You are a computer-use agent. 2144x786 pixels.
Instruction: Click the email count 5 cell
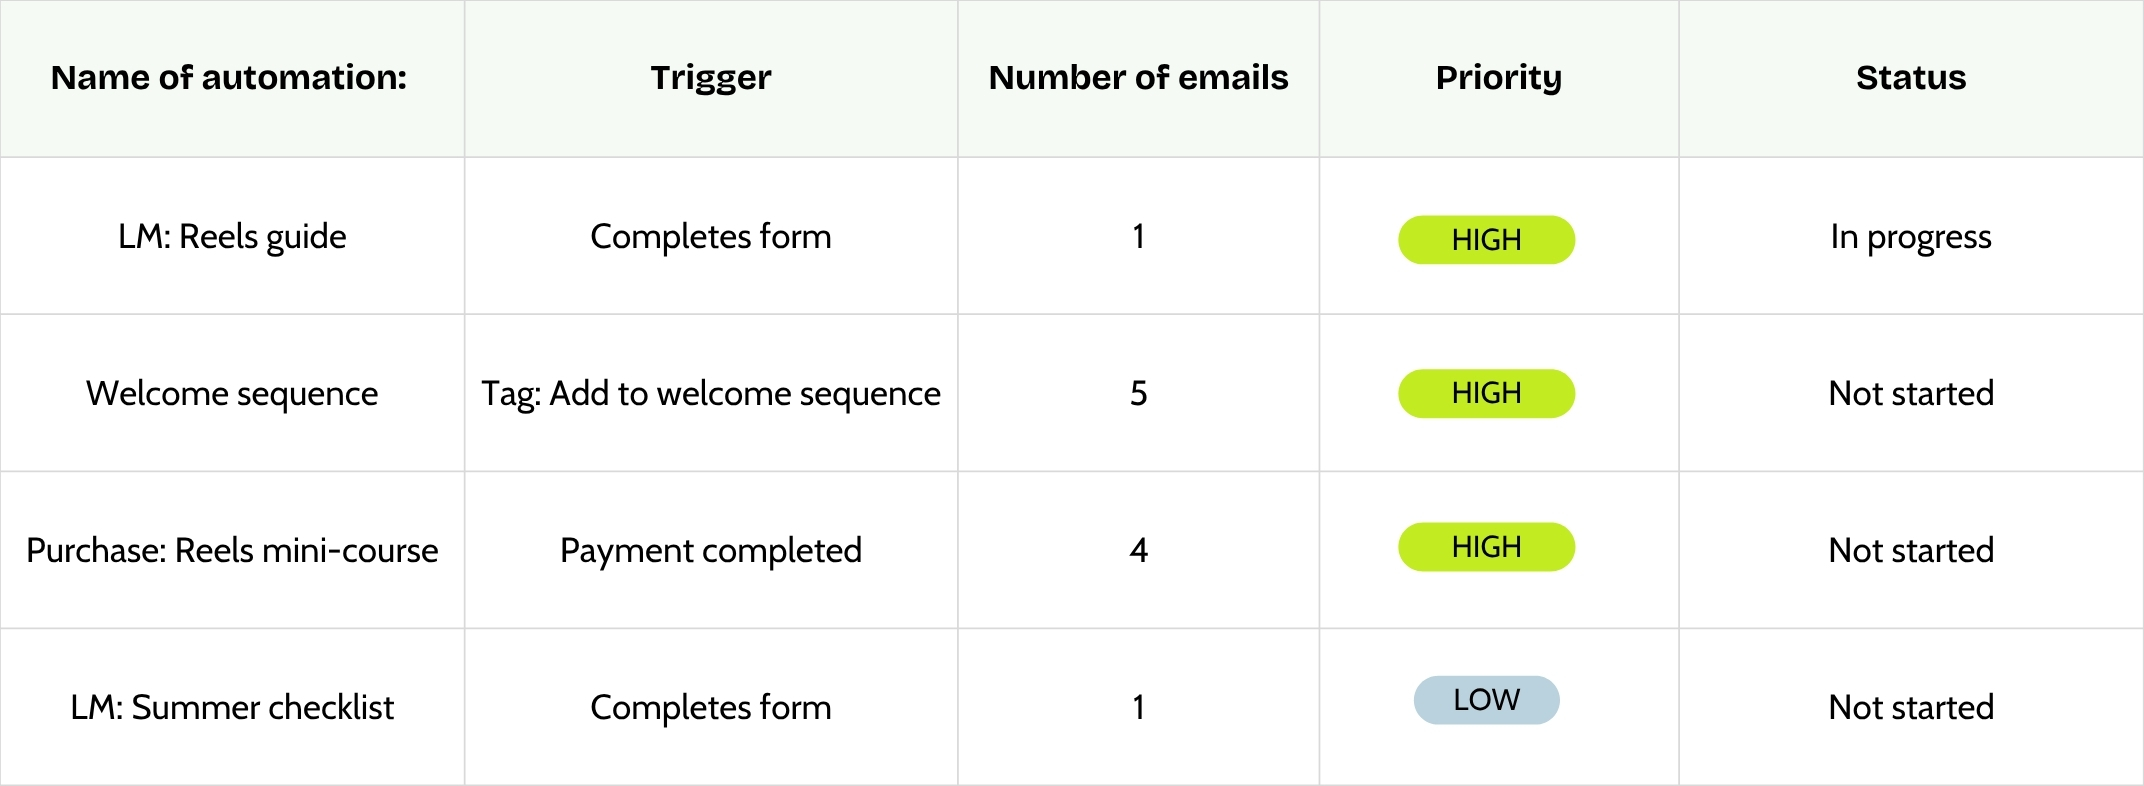pos(1138,394)
